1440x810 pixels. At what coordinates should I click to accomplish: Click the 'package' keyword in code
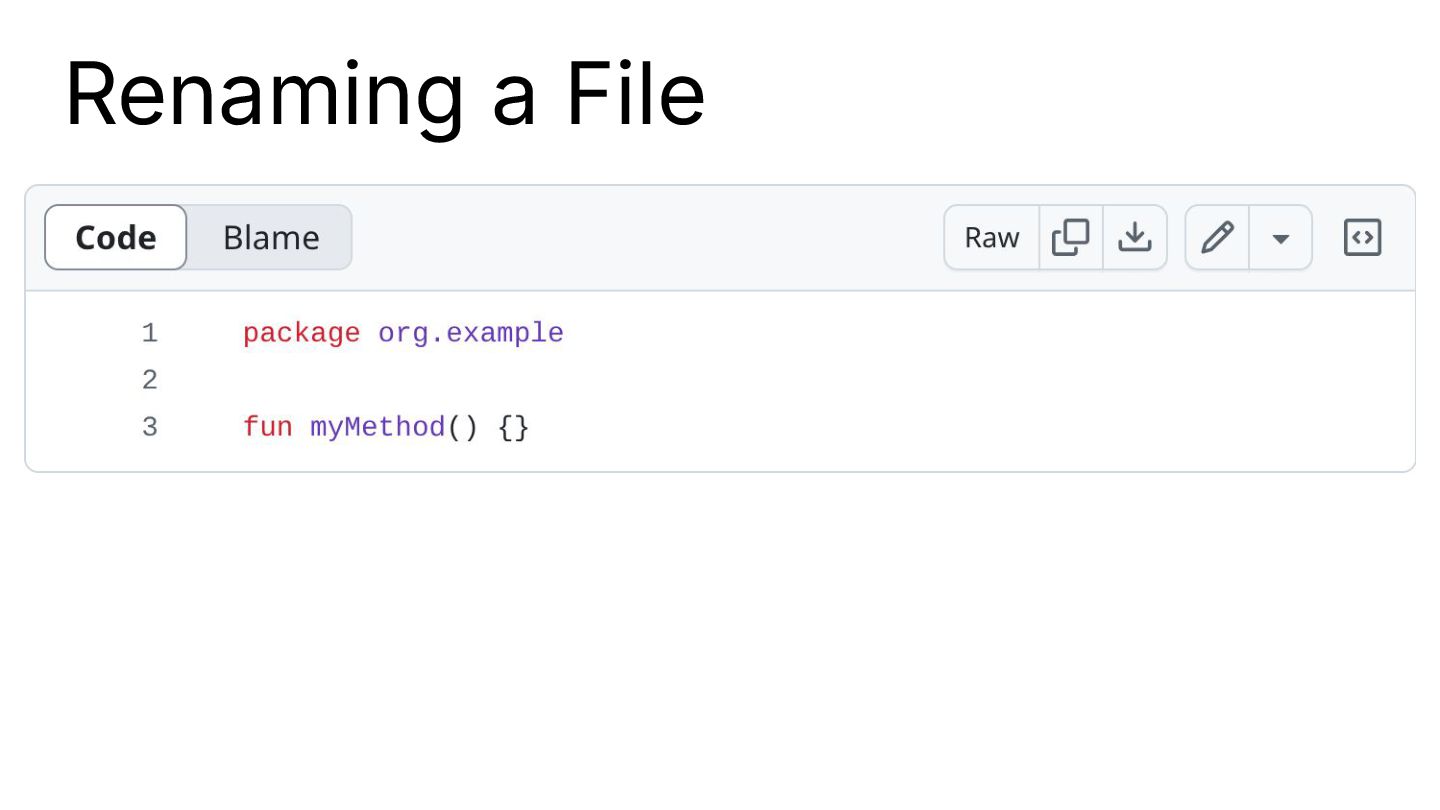tap(301, 333)
